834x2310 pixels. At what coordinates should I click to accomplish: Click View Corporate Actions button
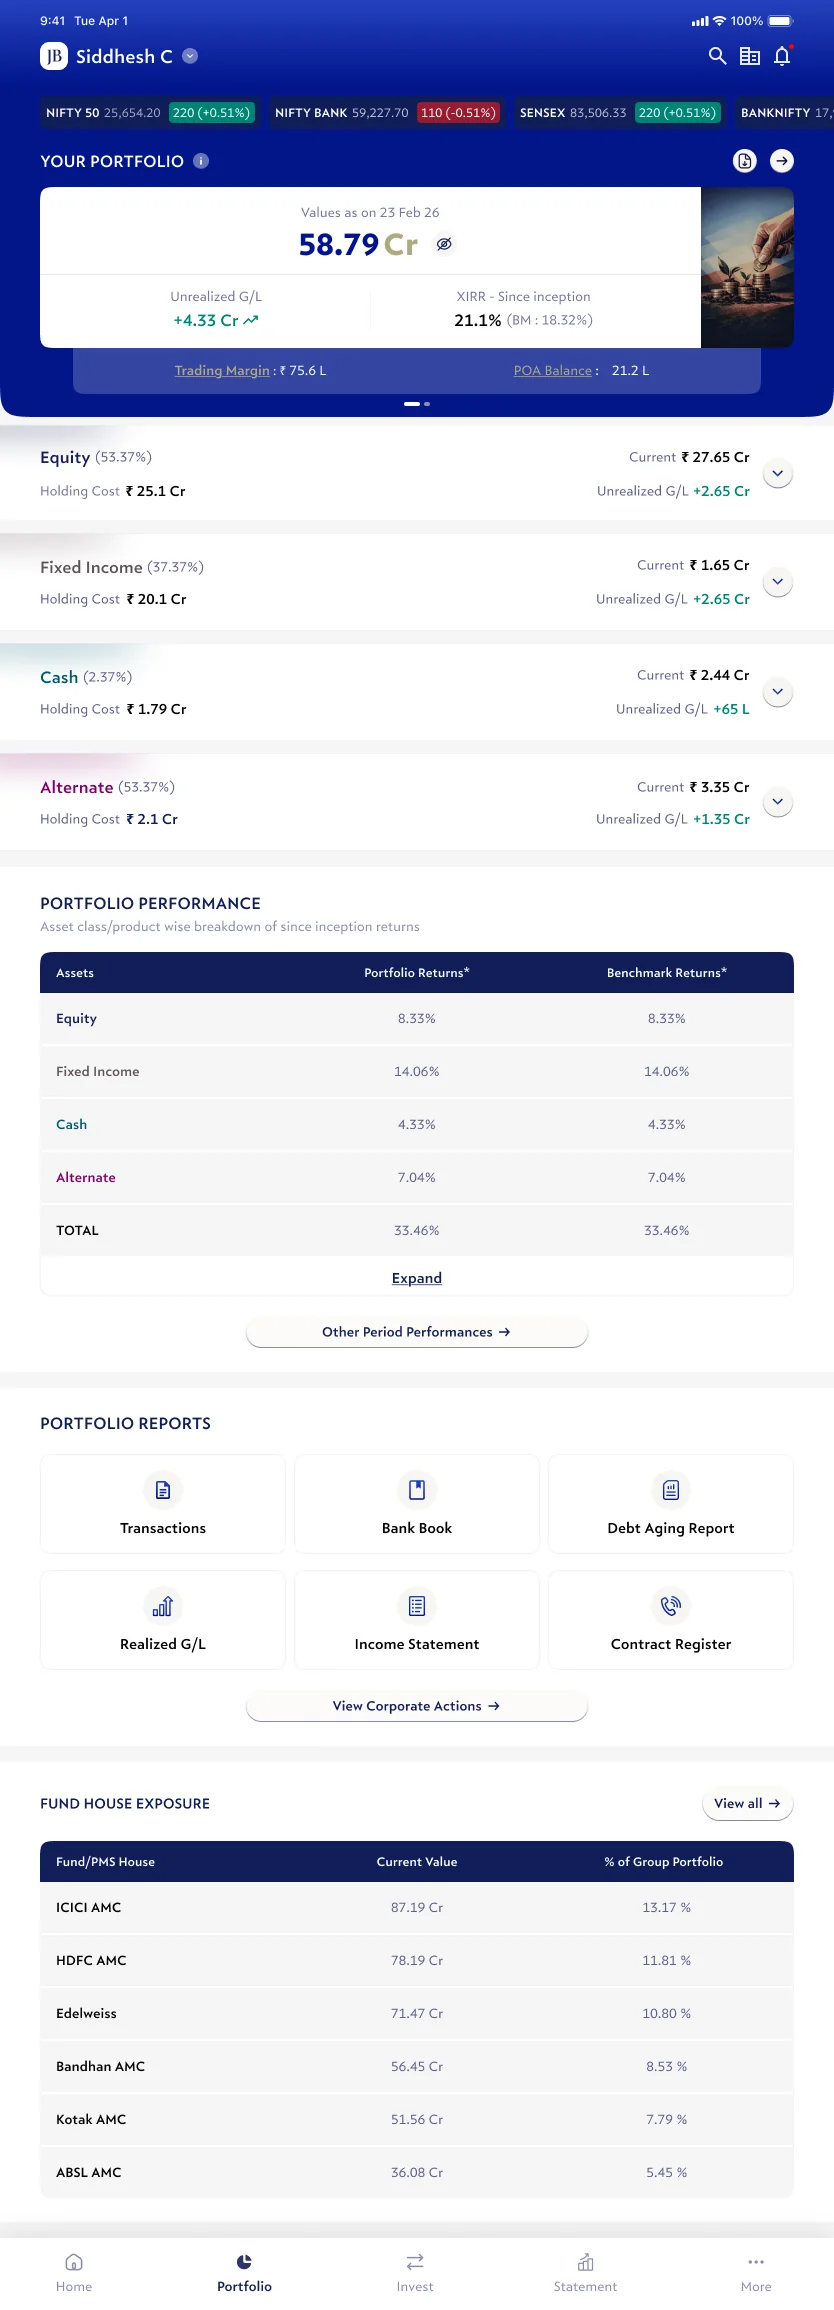coord(417,1706)
